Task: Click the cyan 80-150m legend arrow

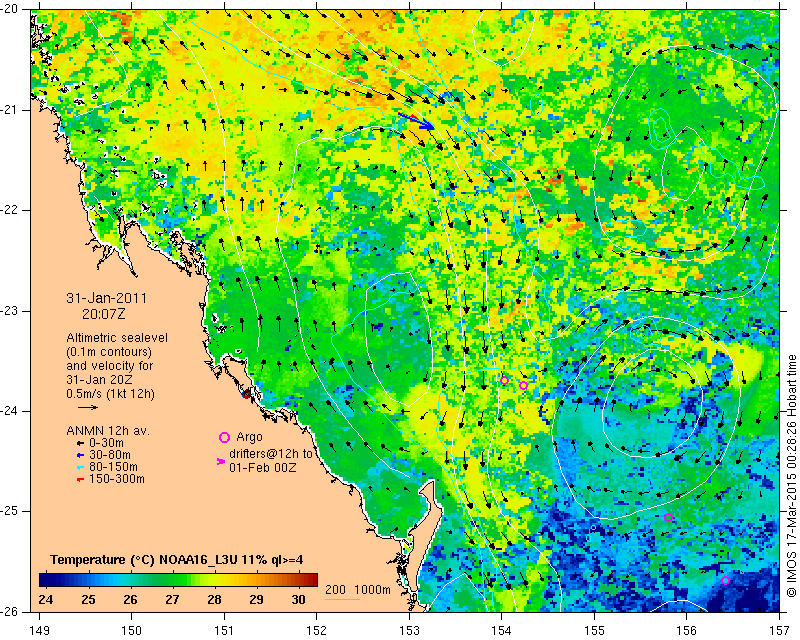Action: point(80,467)
